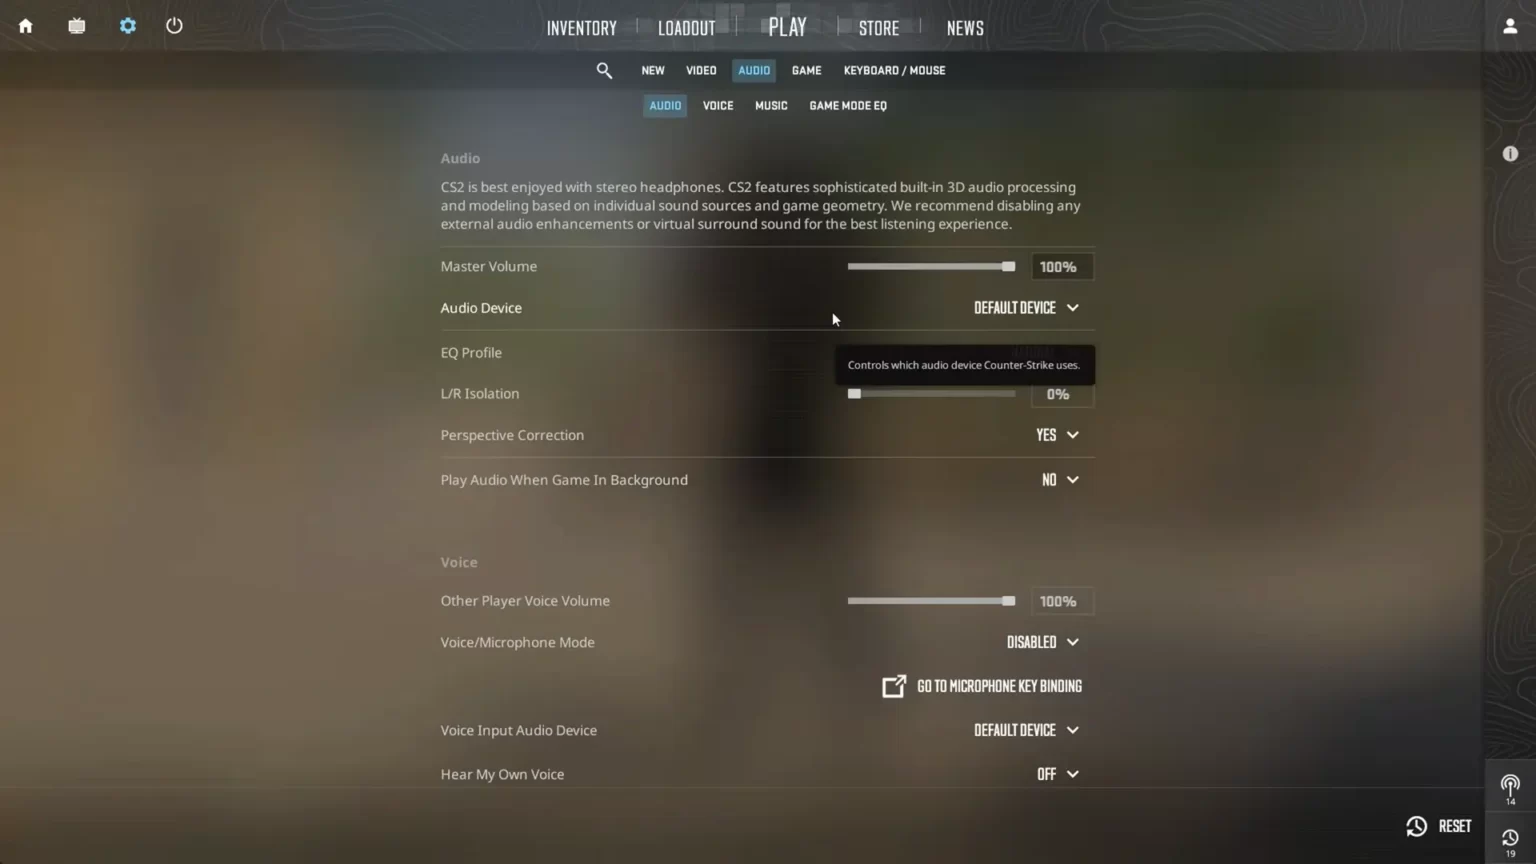The height and width of the screenshot is (864, 1536).
Task: Open the Game Mode EQ sub-tab
Action: coord(848,106)
